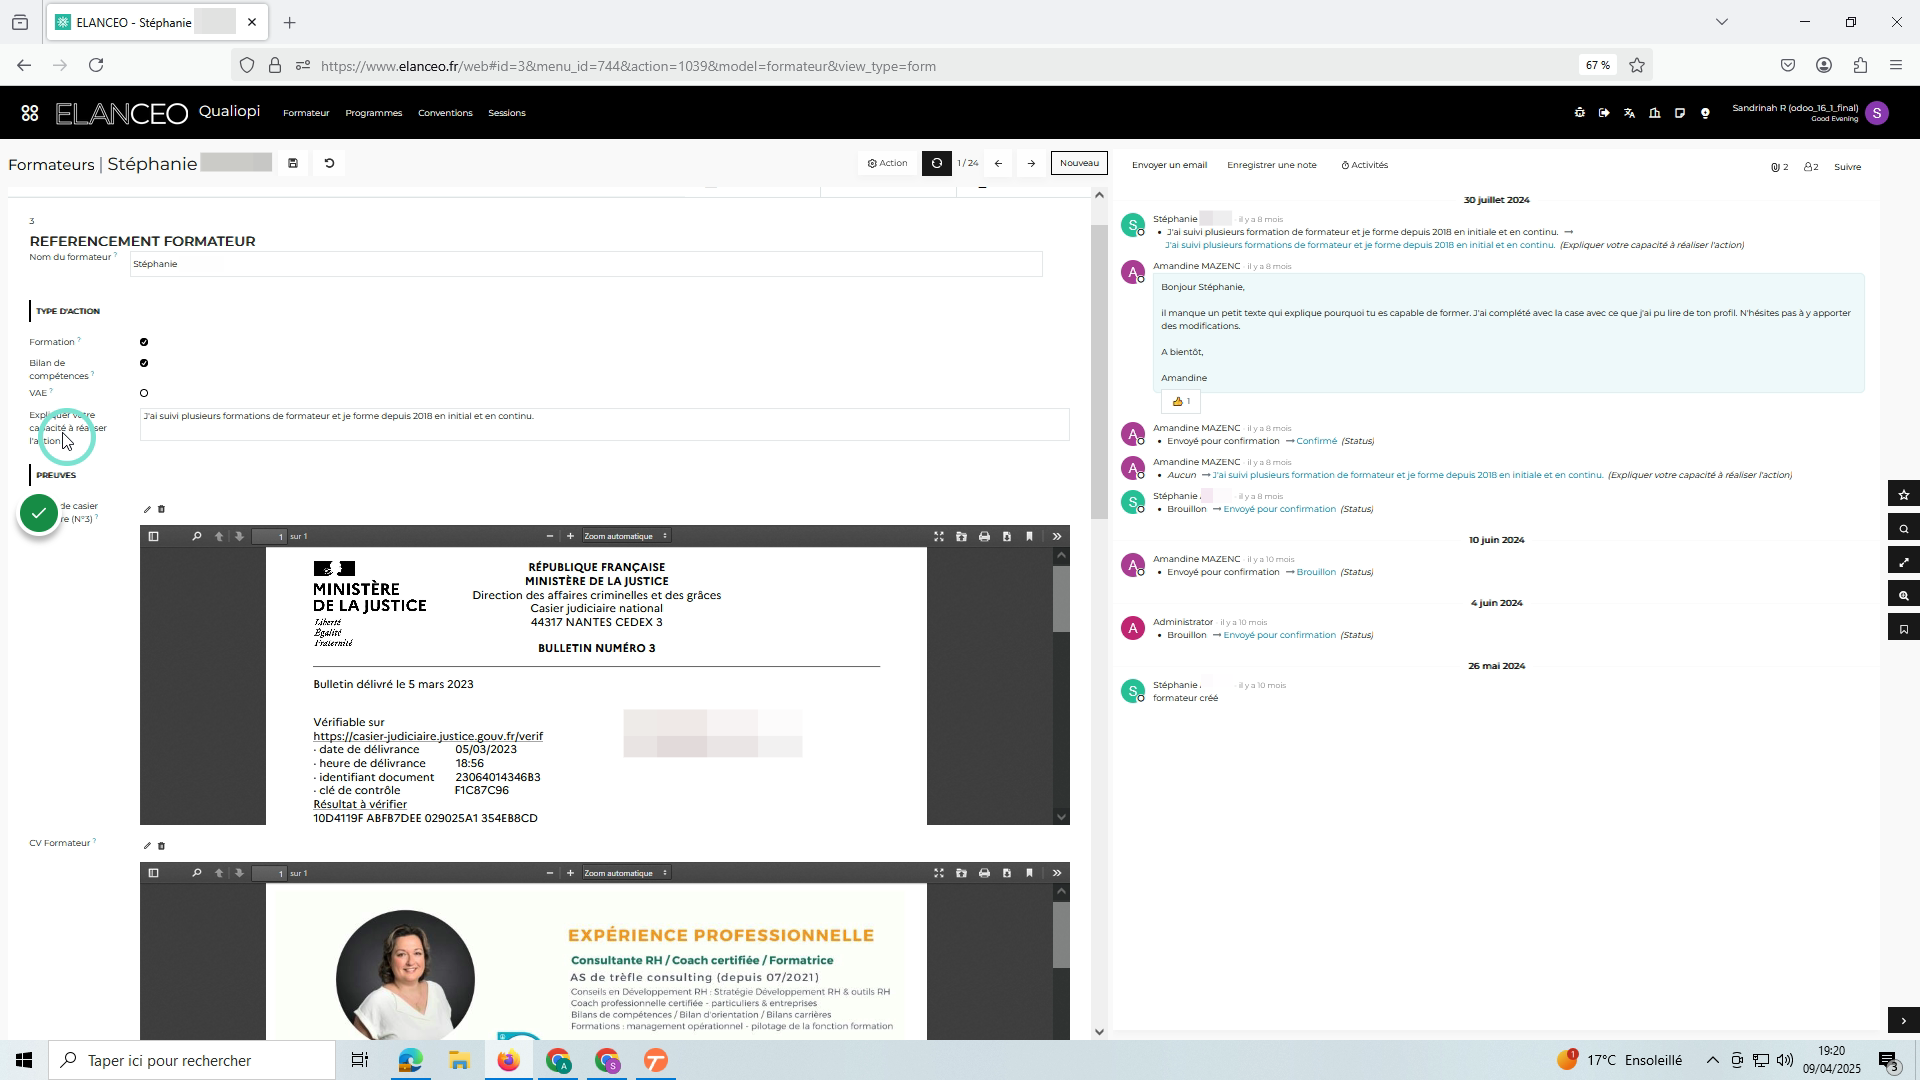Show followers count icon
1920x1080 pixels.
[x=1811, y=167]
